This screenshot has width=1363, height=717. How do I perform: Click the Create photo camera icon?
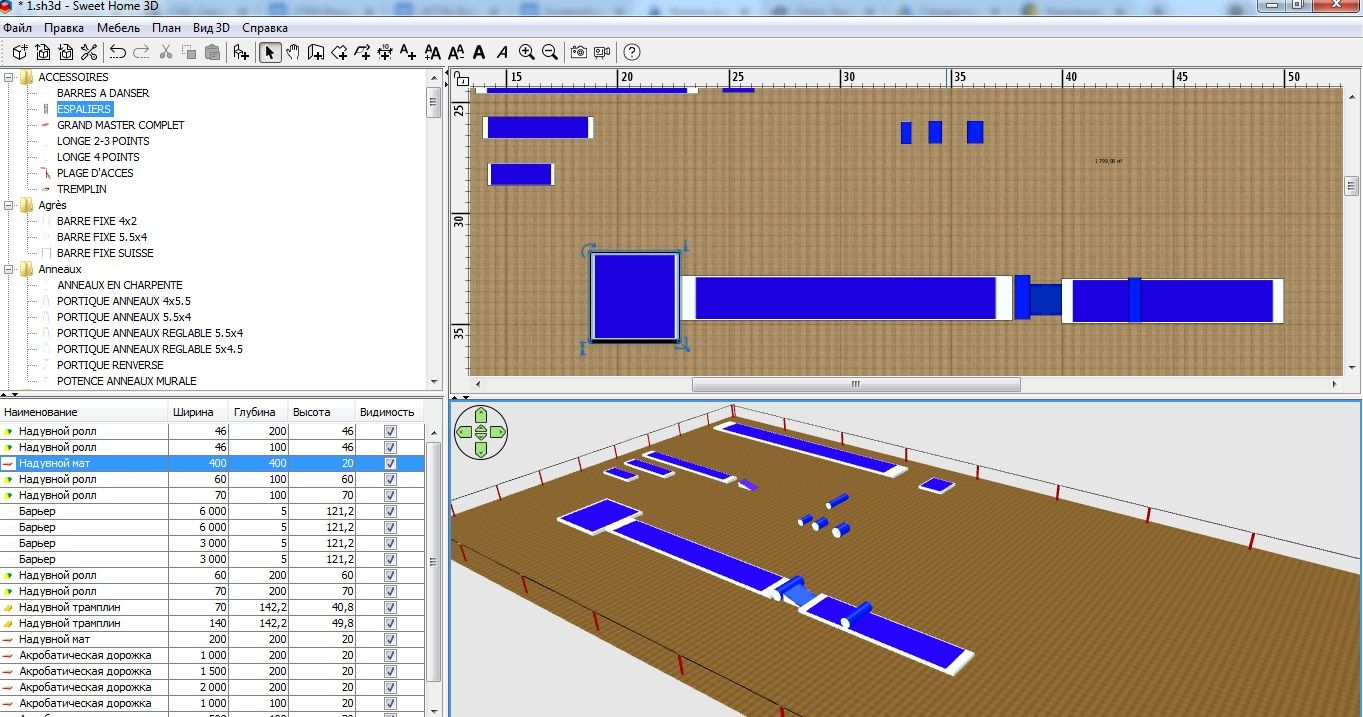[579, 52]
